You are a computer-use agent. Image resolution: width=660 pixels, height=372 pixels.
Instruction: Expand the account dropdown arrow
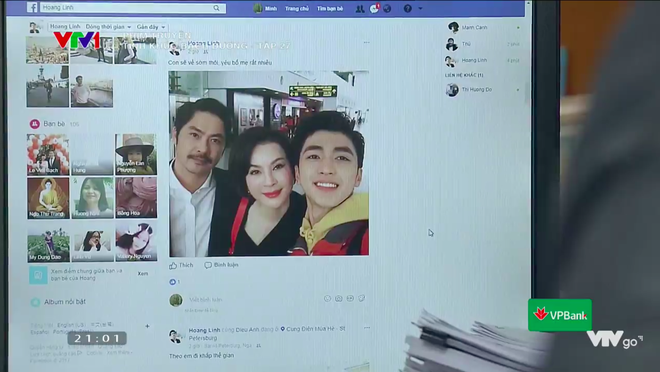pos(420,8)
